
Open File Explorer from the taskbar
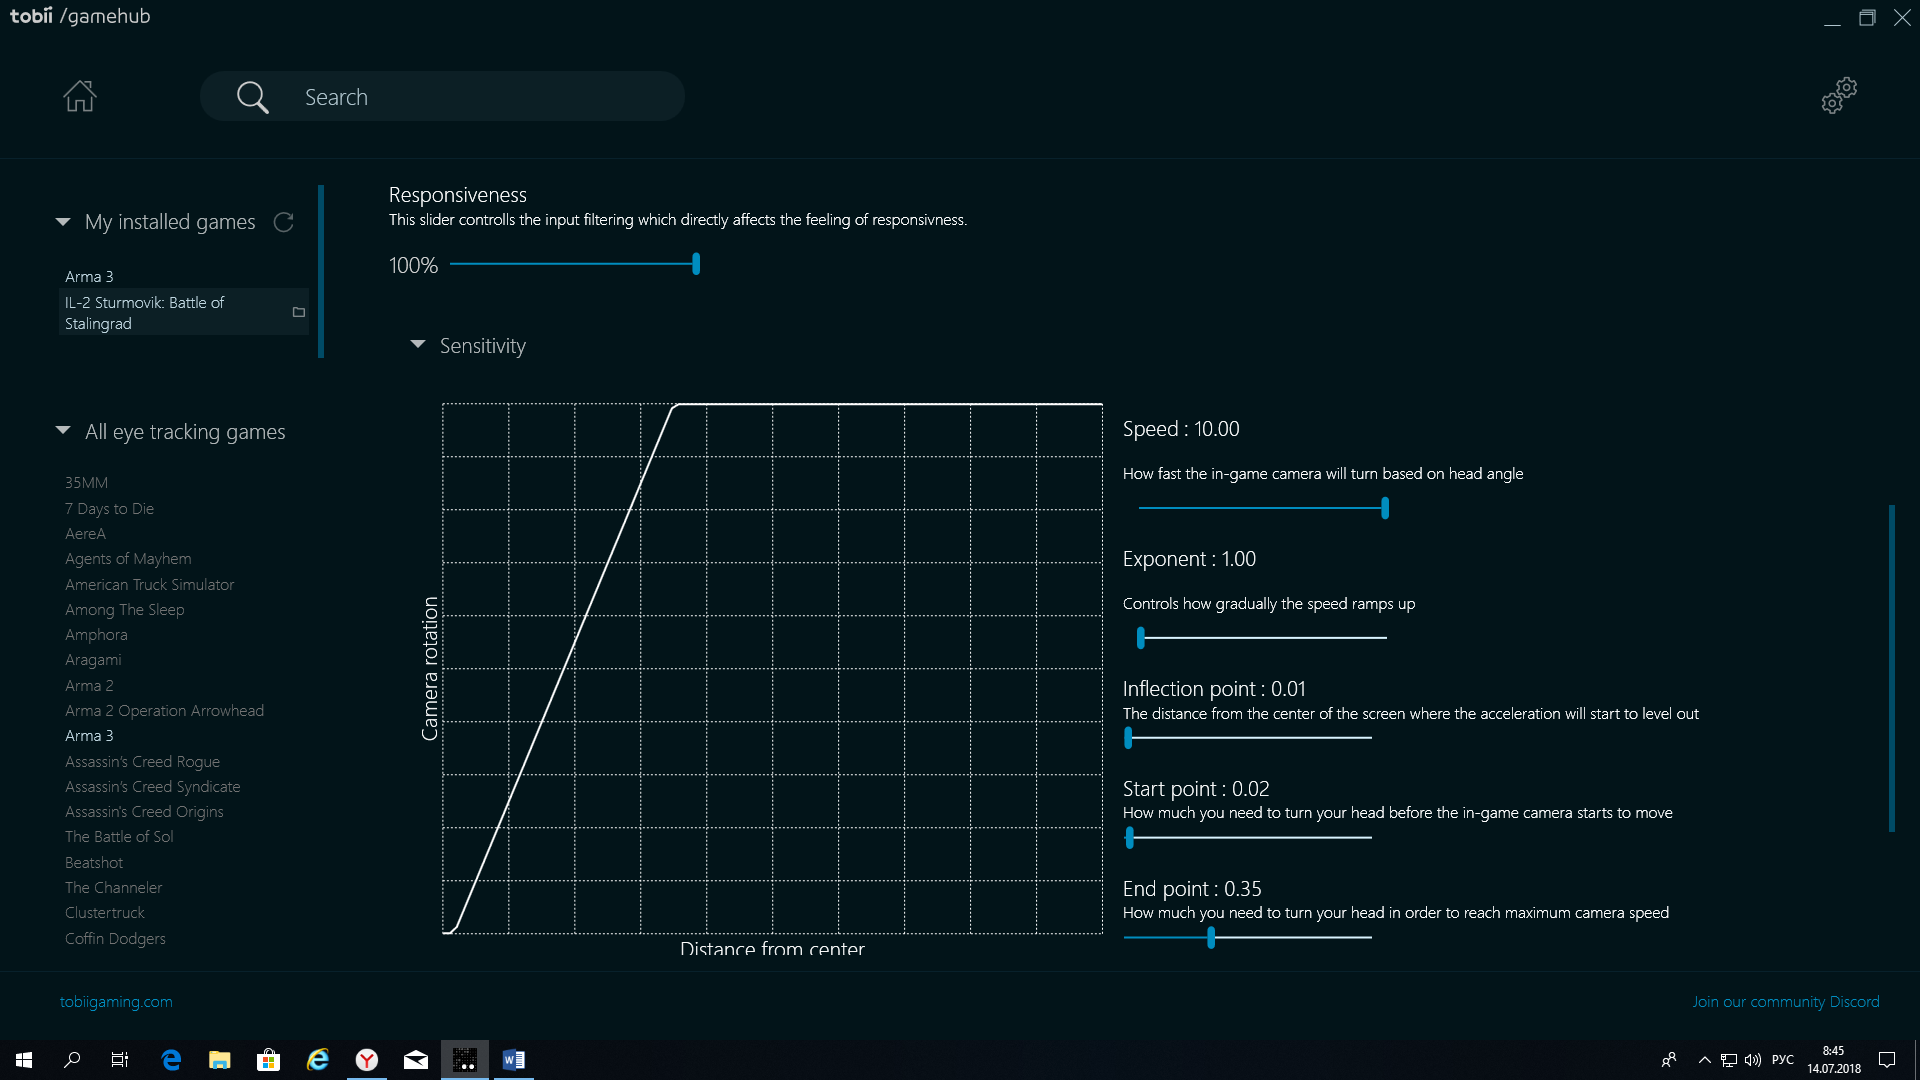[x=220, y=1060]
